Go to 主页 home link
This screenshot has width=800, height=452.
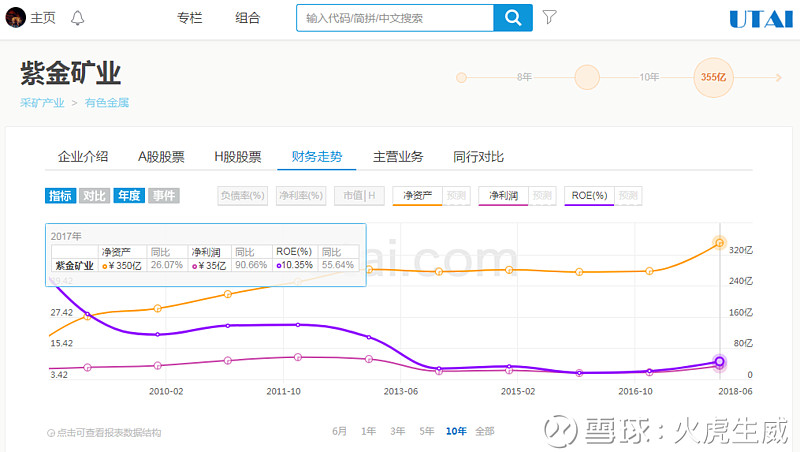[43, 18]
